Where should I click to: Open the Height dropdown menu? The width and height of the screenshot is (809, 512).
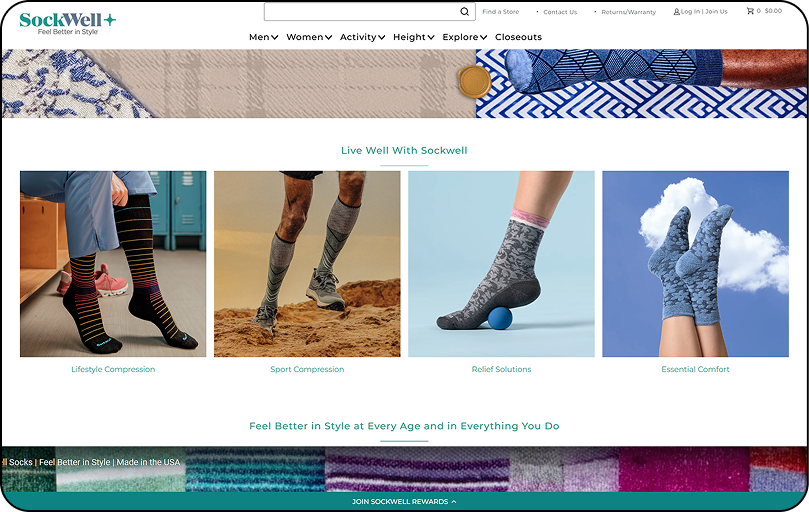tap(413, 37)
